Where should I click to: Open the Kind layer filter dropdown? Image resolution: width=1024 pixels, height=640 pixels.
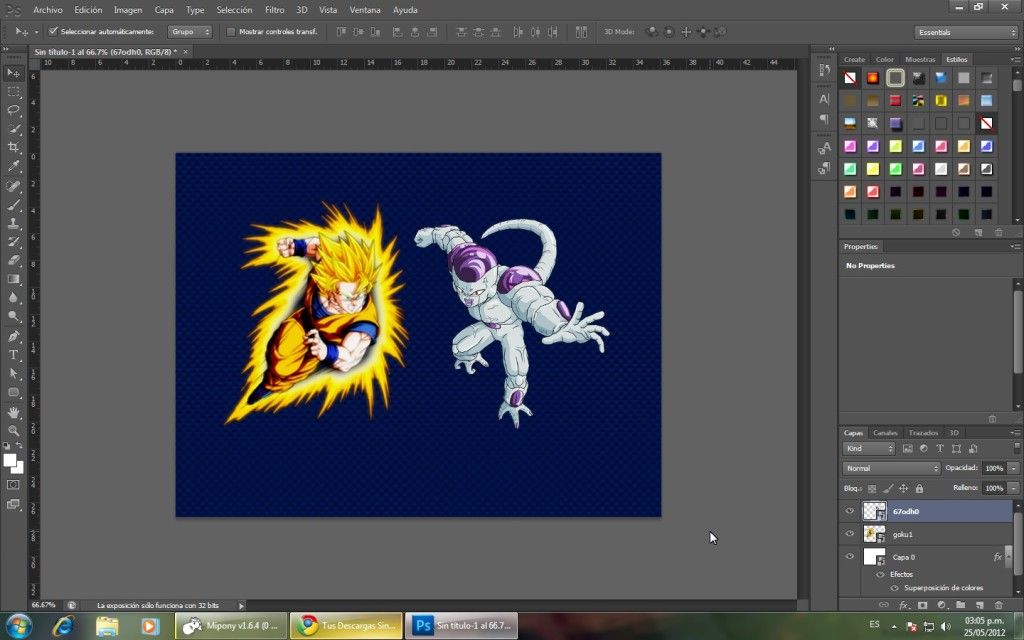pyautogui.click(x=869, y=449)
